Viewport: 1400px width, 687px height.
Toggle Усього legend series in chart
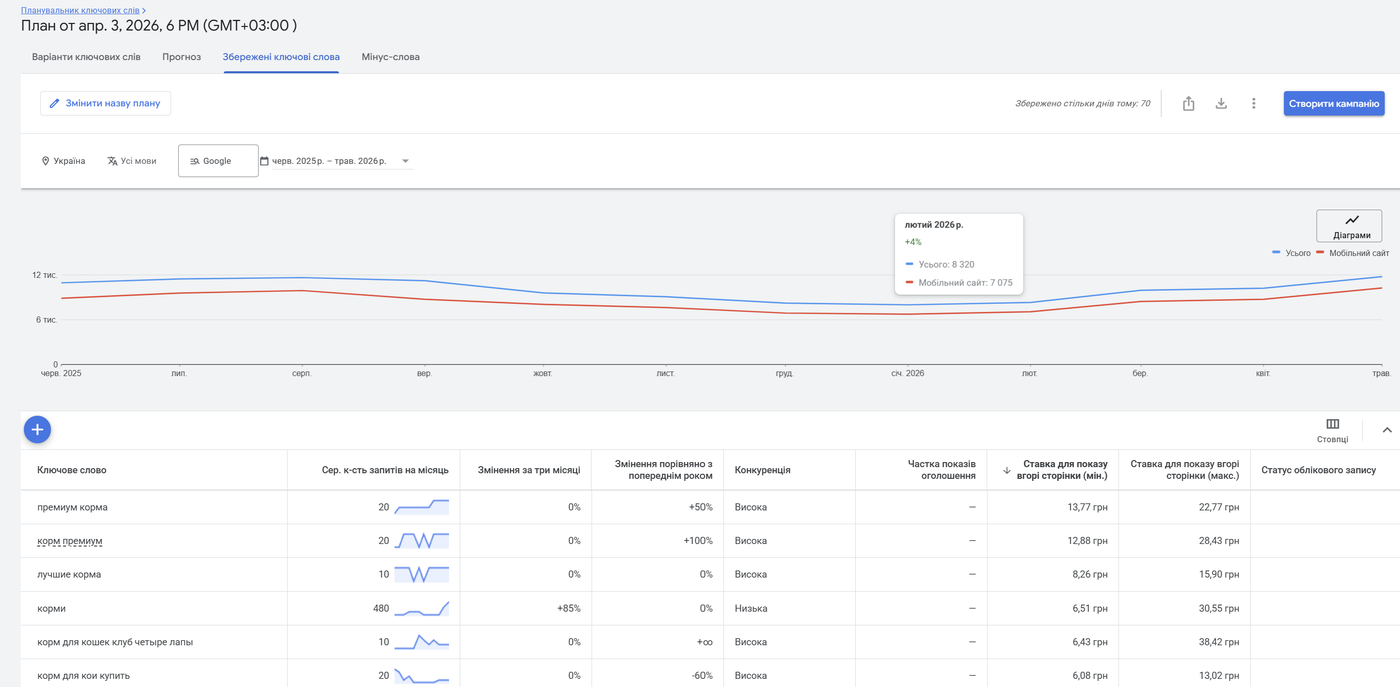[x=1291, y=253]
